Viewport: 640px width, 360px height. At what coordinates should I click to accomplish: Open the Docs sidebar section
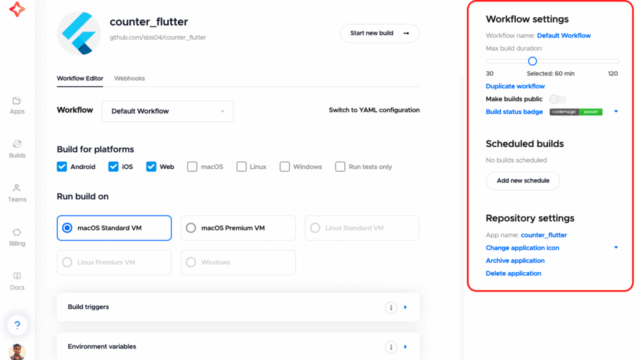pyautogui.click(x=17, y=281)
